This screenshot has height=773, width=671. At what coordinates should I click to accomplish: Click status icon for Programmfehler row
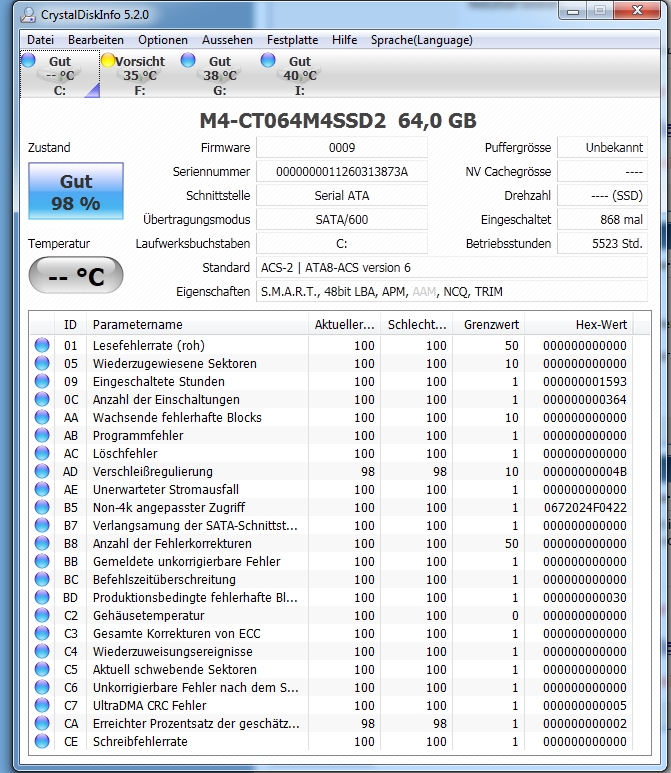click(42, 435)
